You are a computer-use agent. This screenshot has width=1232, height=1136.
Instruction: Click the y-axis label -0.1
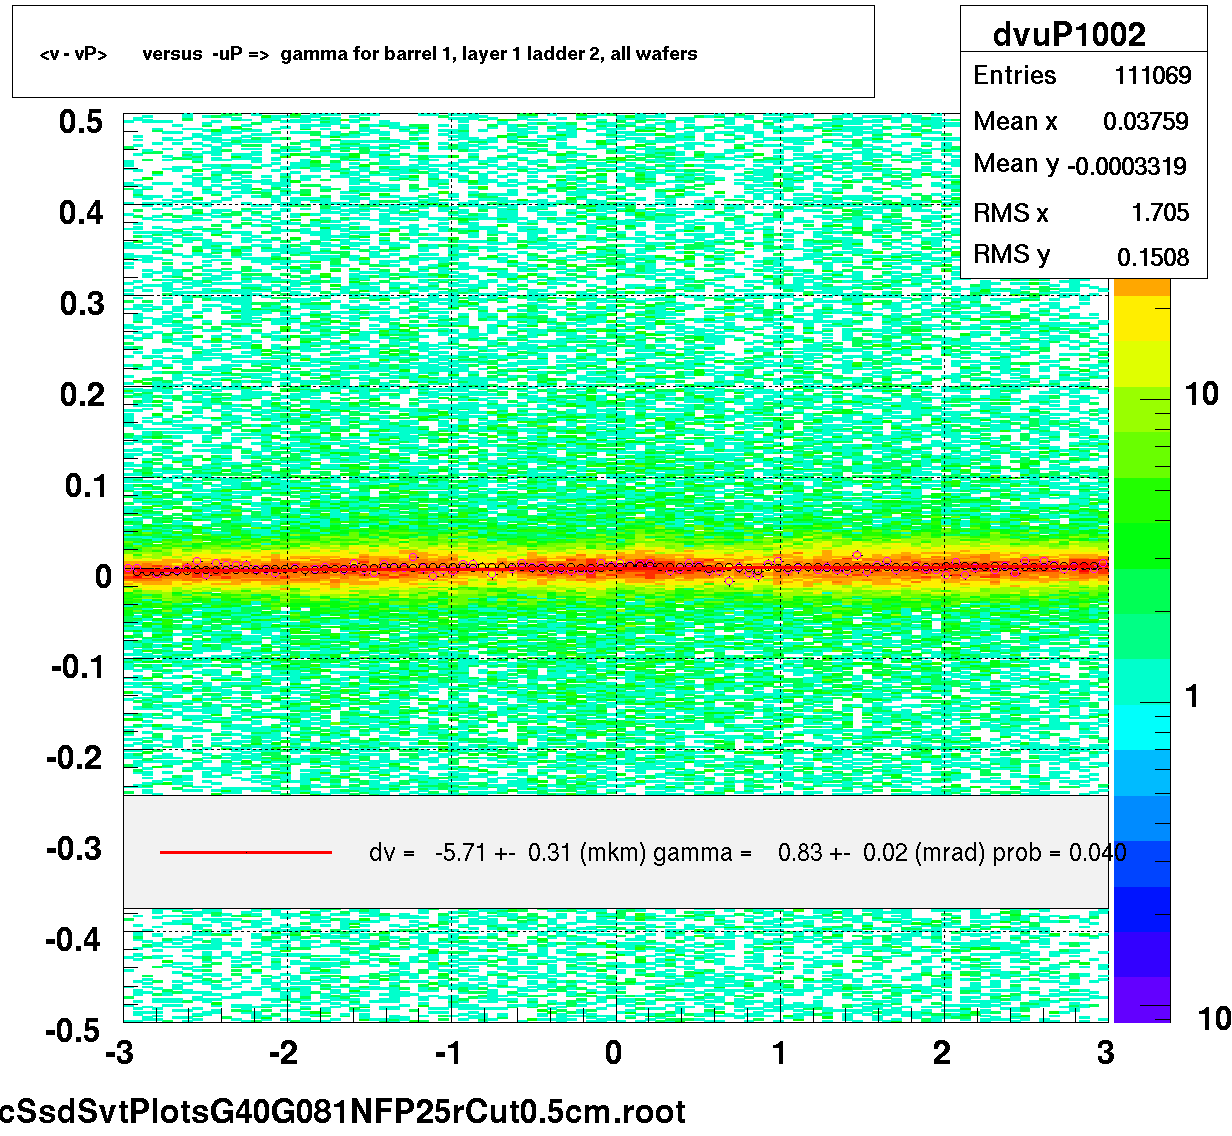click(x=78, y=667)
